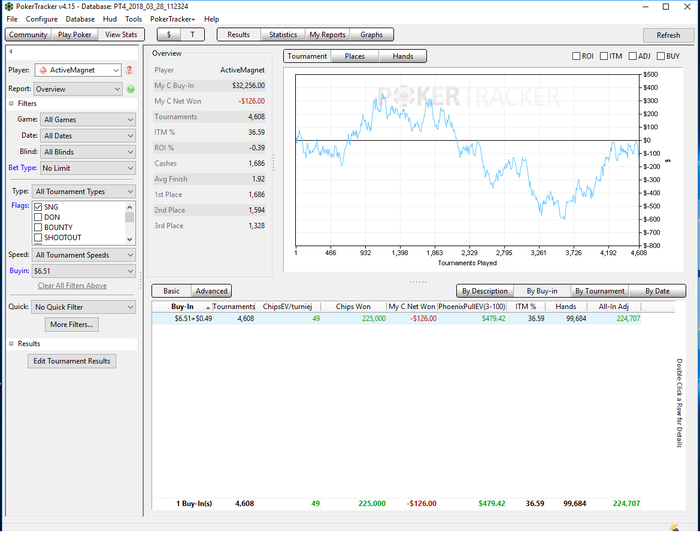Enable the ITM graph checkbox
This screenshot has width=700, height=539.
point(604,56)
